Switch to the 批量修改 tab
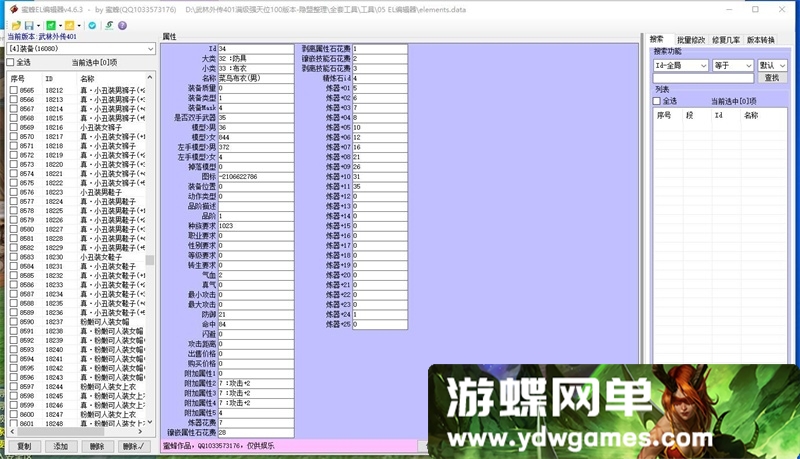800x459 pixels. pos(691,39)
